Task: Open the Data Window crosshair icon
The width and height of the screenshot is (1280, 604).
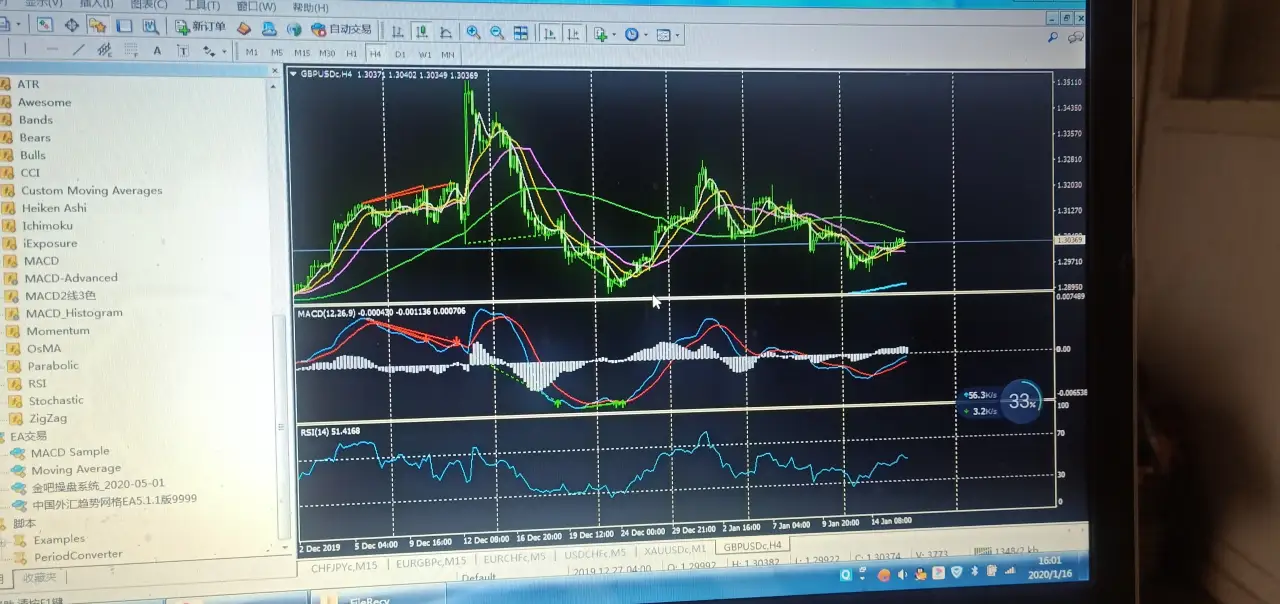Action: tap(72, 25)
